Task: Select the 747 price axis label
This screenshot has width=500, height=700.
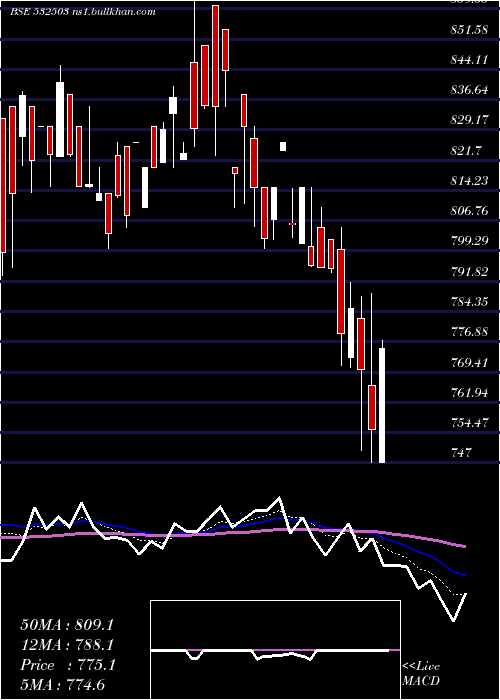Action: [x=461, y=453]
